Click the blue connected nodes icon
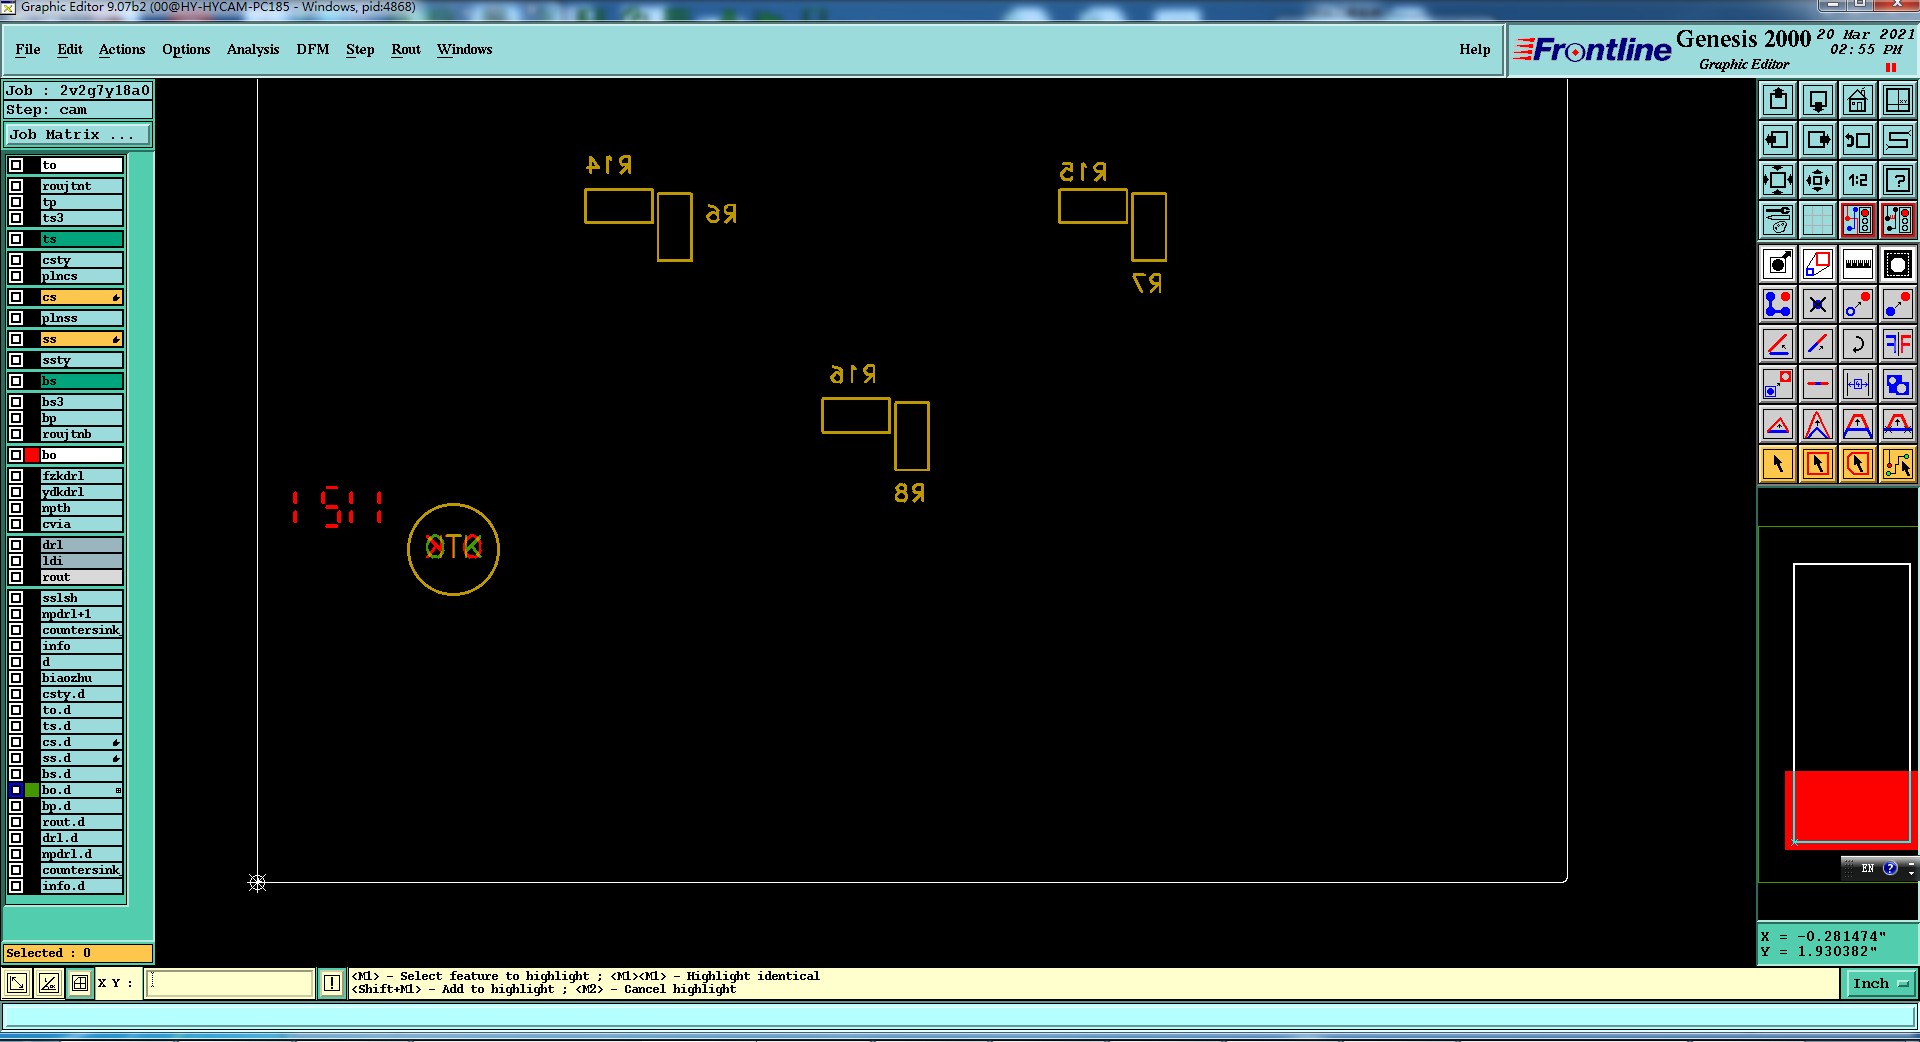The height and width of the screenshot is (1042, 1920). (1778, 305)
